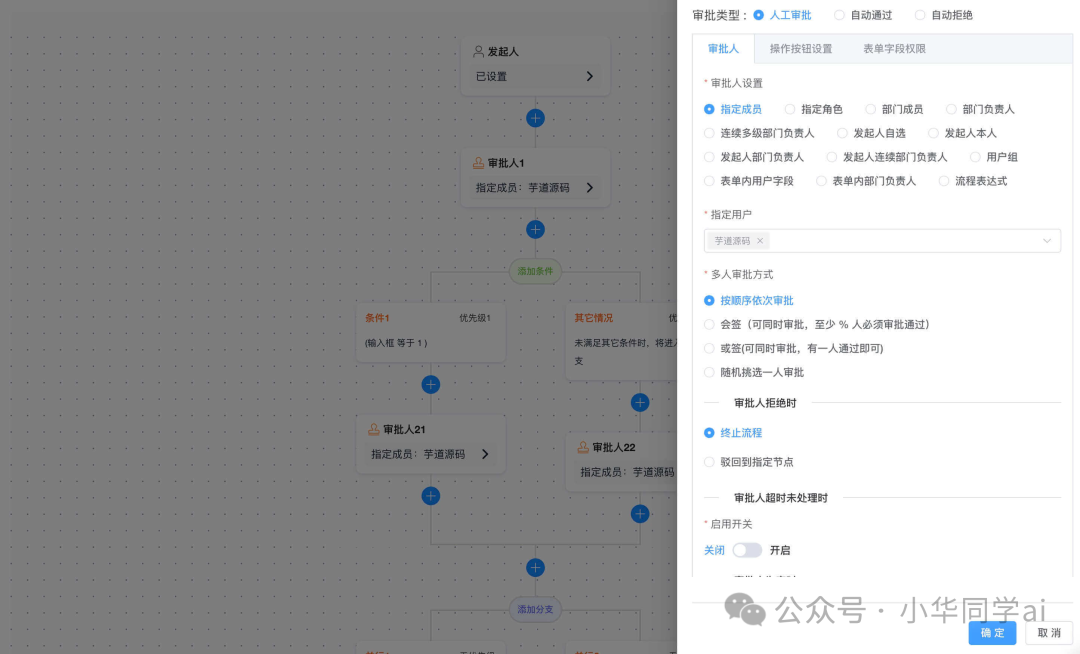
Task: Remove the 芋道源码 tag via its × icon
Action: pyautogui.click(x=760, y=240)
